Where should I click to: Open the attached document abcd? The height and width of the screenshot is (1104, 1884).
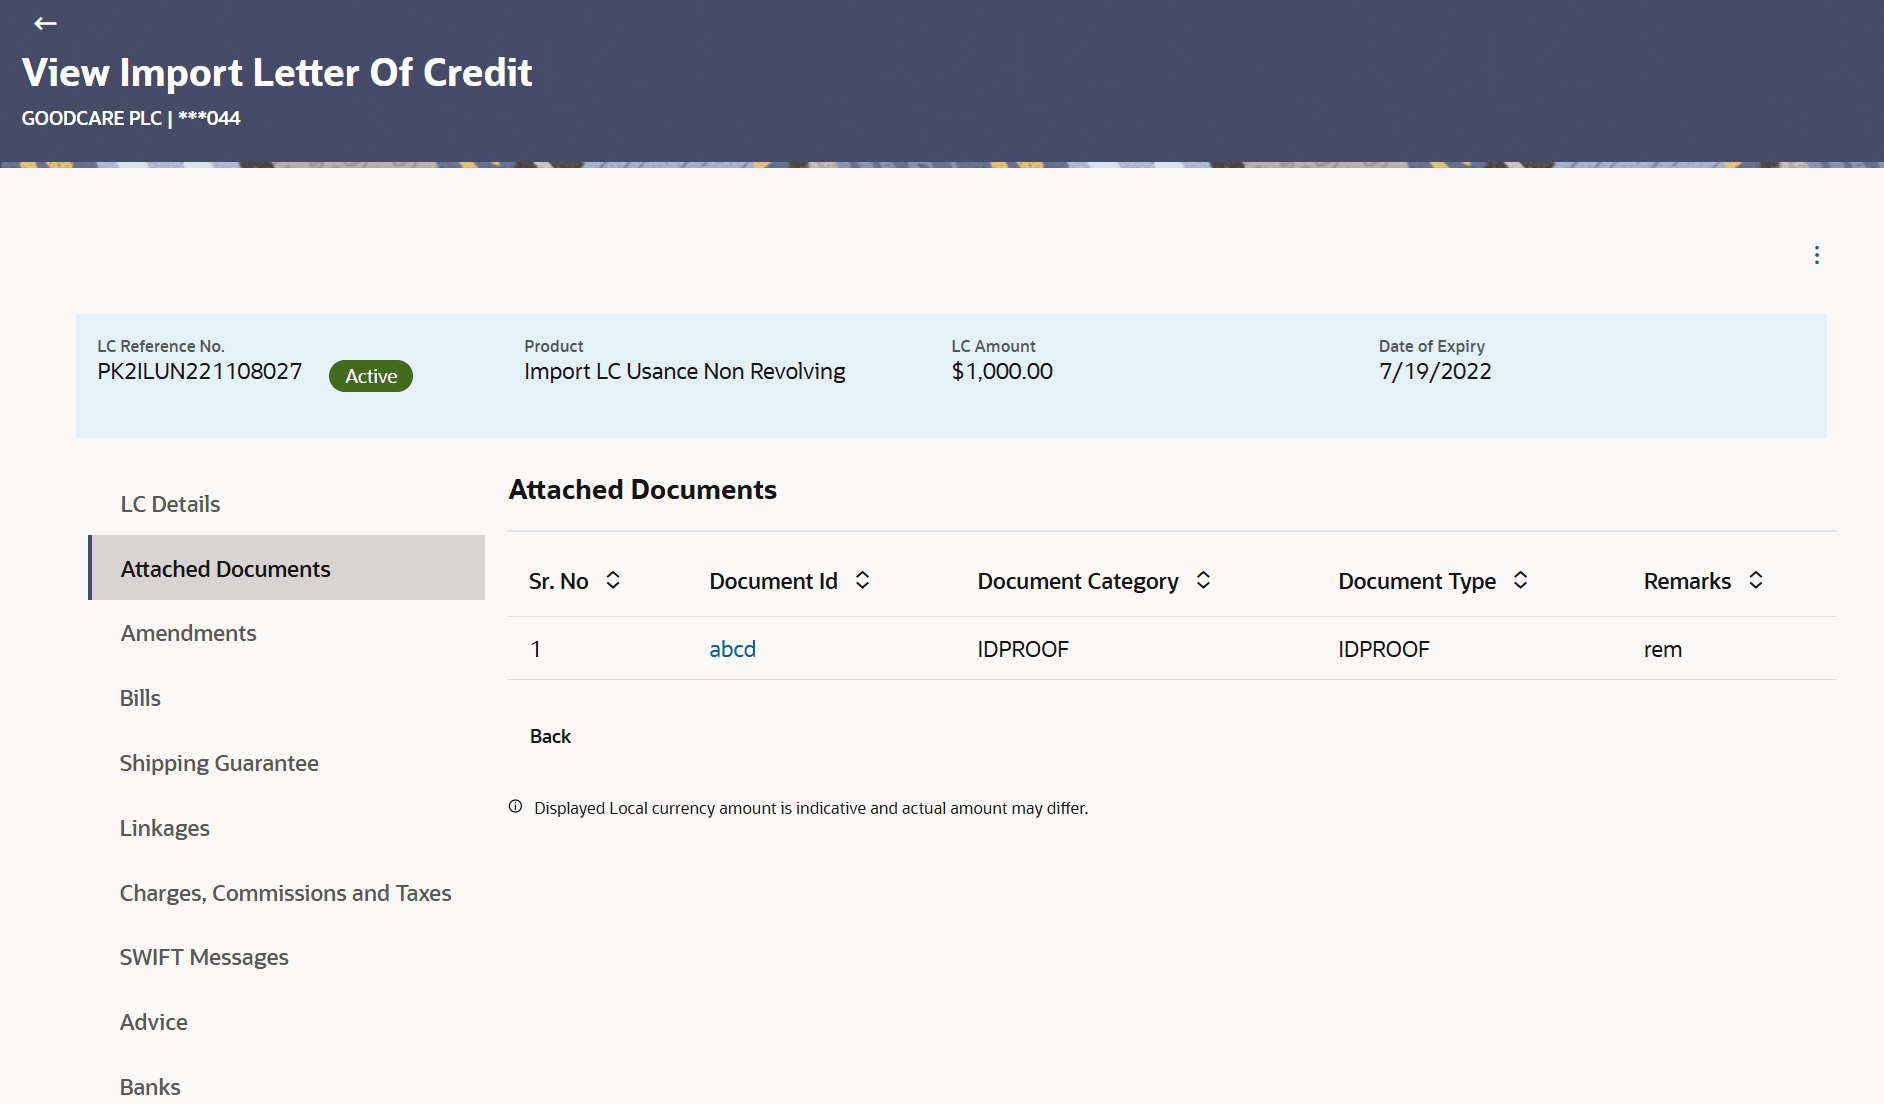732,648
